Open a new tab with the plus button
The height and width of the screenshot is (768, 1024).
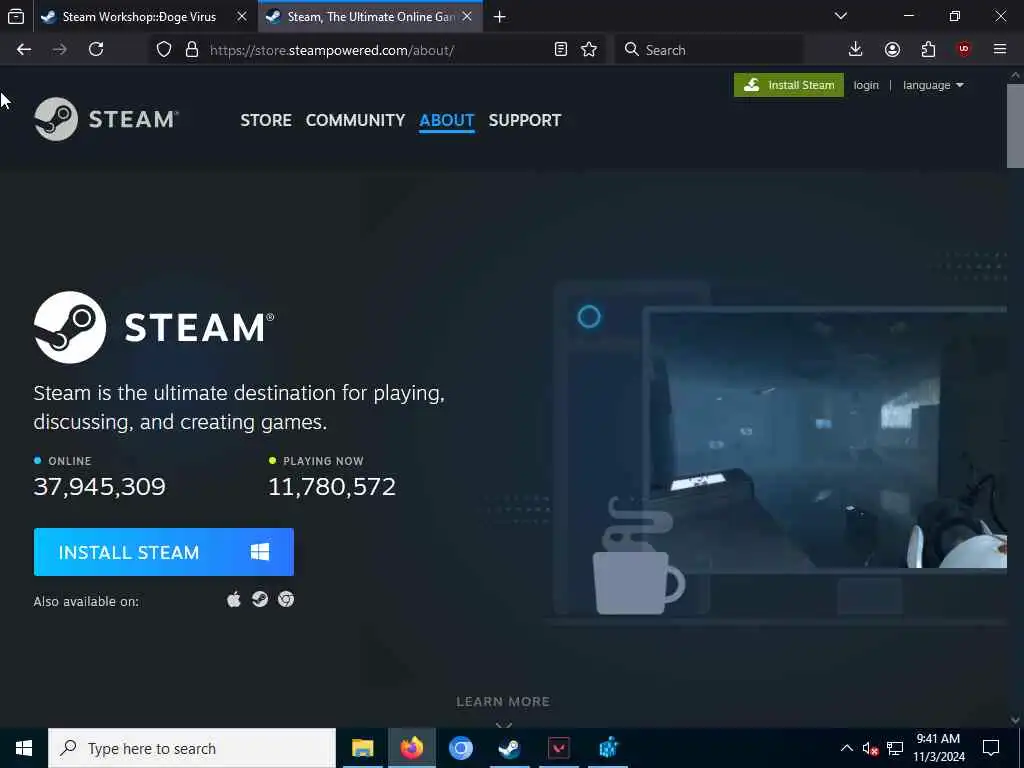point(500,17)
